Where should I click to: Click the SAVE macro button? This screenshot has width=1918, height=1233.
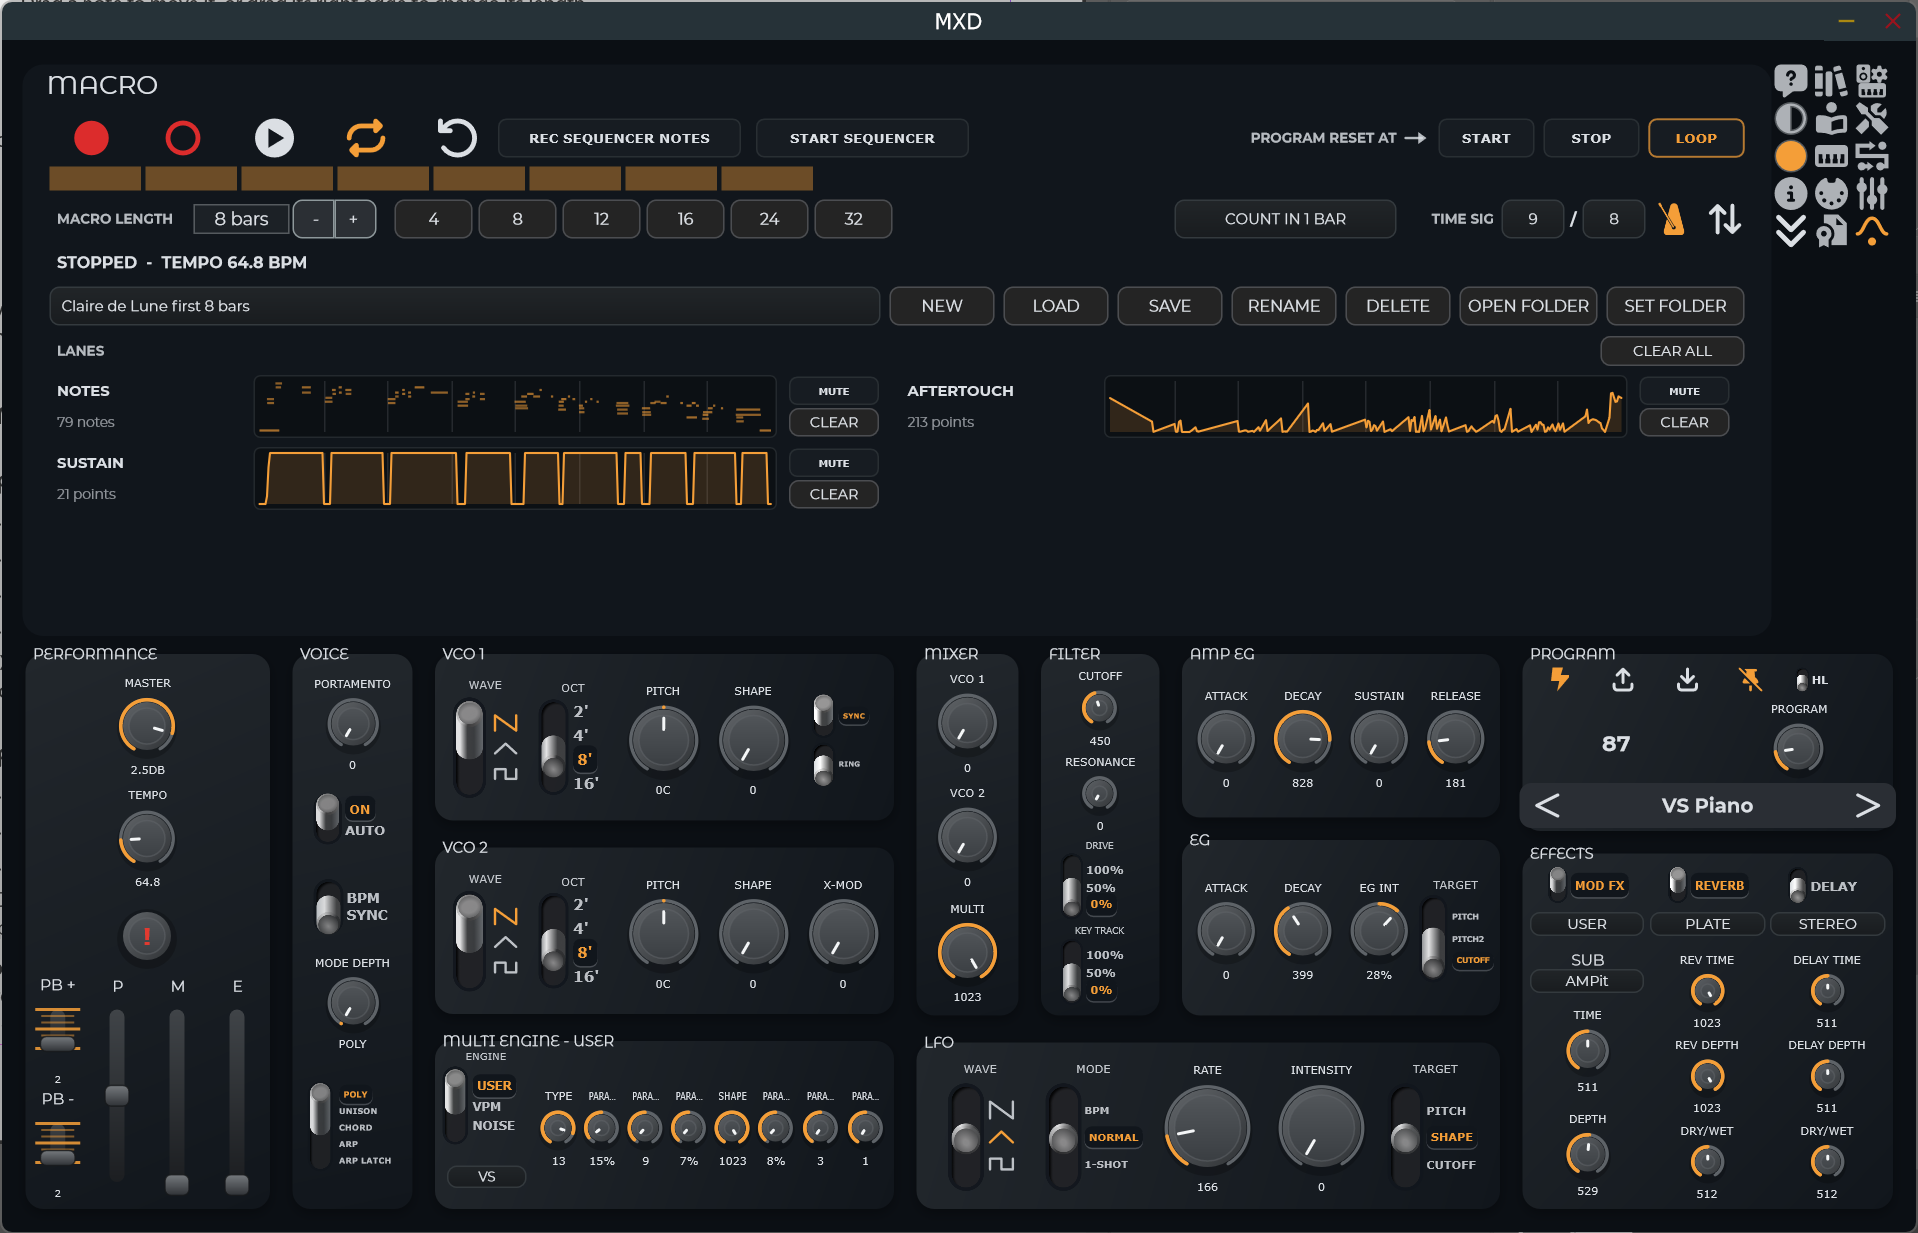[x=1169, y=306]
